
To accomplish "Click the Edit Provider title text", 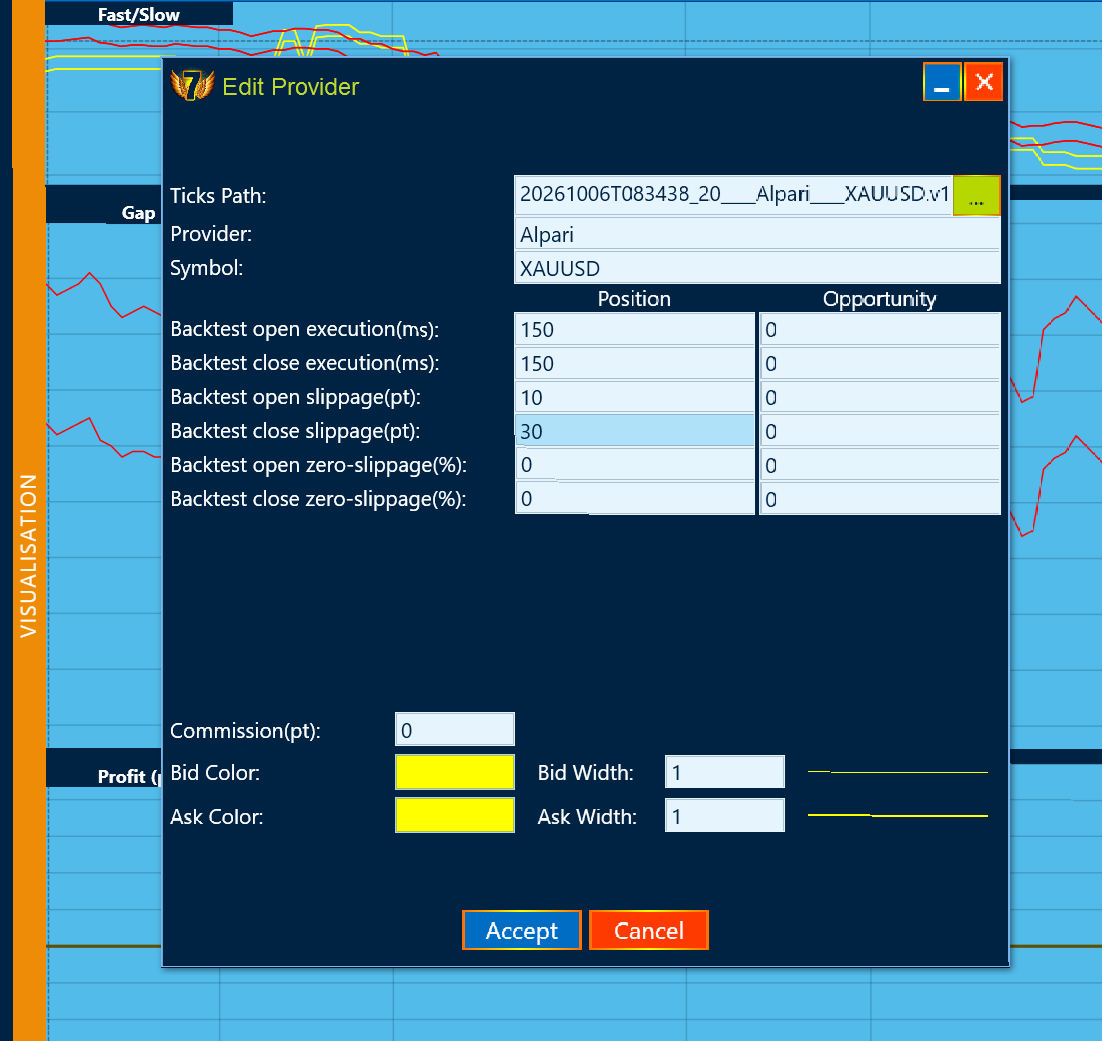I will click(x=290, y=86).
